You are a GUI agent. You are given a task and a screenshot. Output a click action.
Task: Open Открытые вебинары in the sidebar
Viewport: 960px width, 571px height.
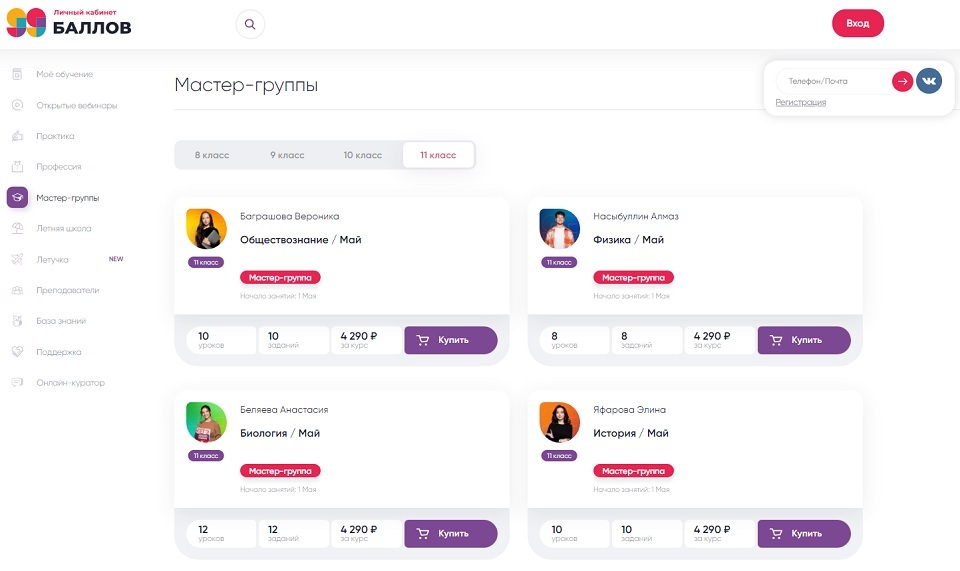click(76, 105)
